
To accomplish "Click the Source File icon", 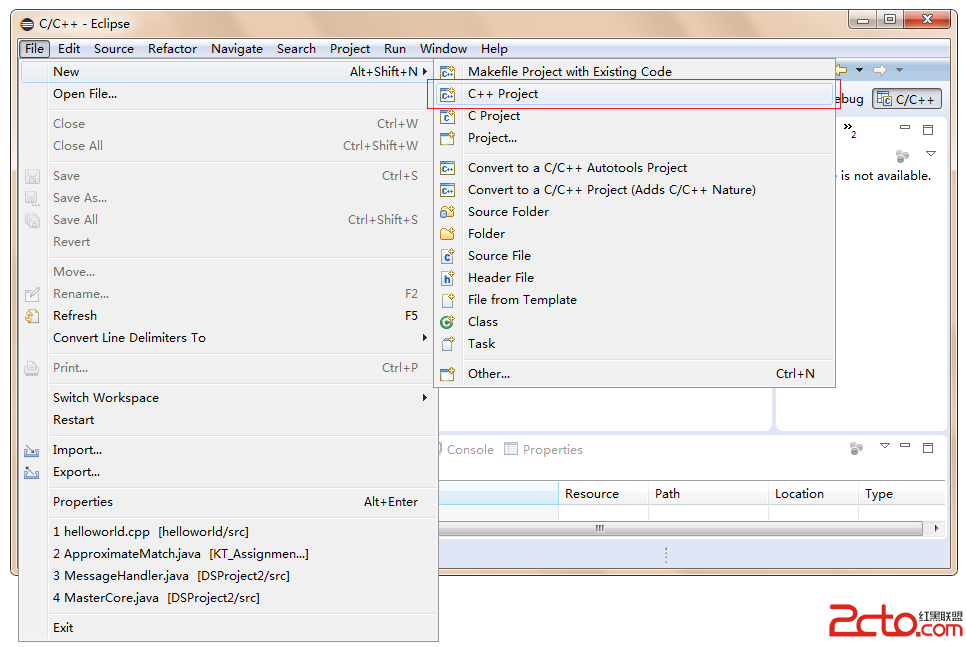I will [448, 256].
